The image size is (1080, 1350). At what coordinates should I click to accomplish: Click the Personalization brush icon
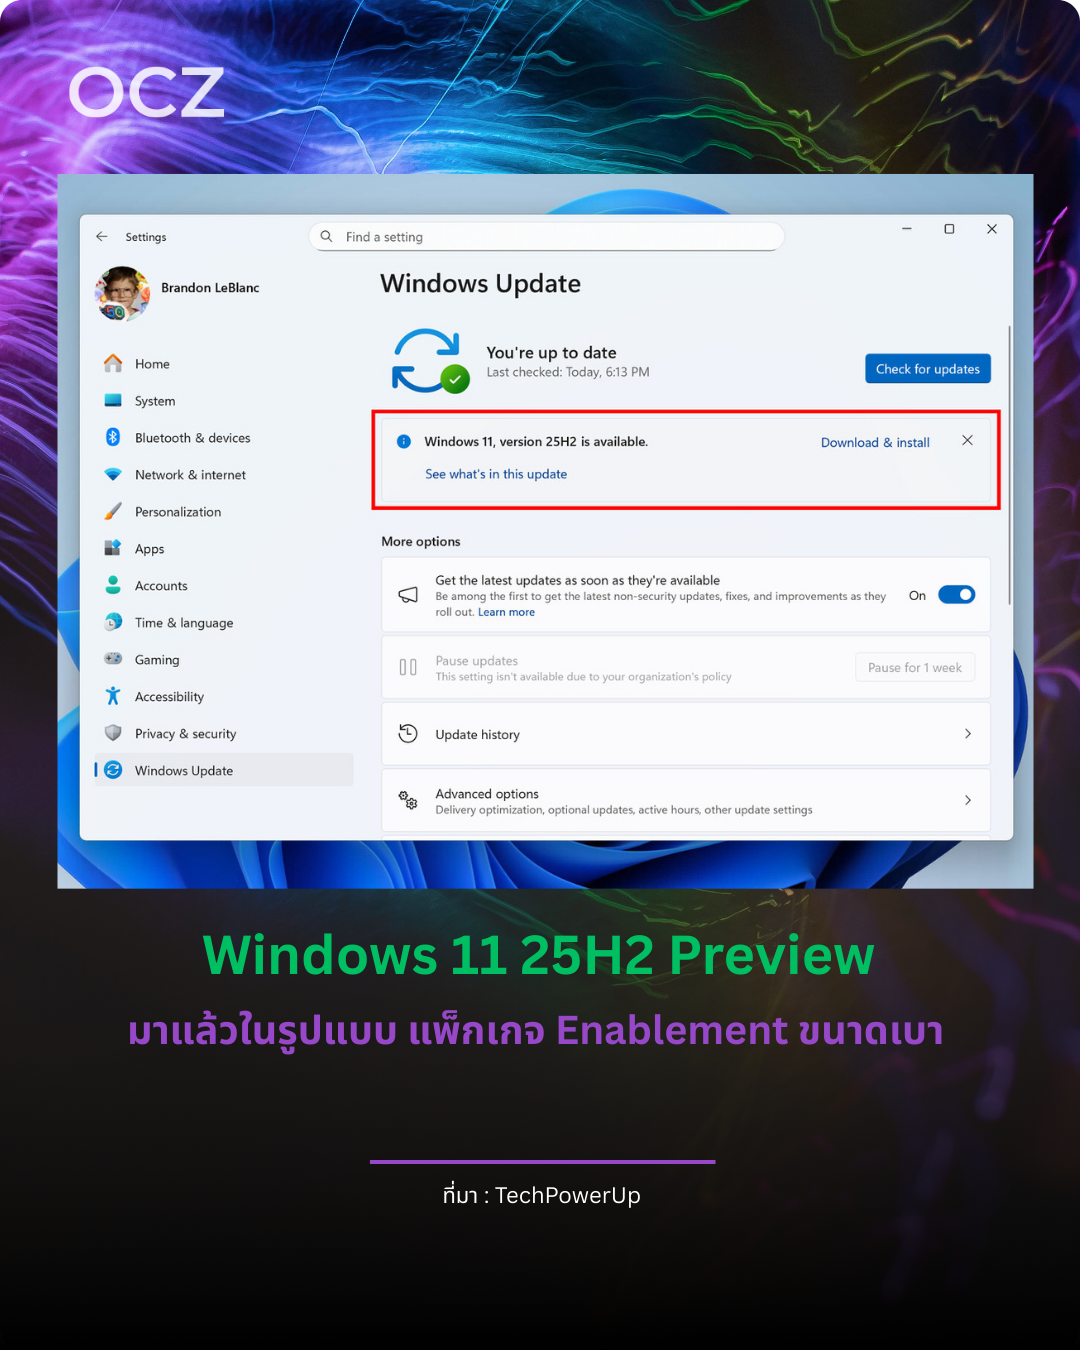coord(113,512)
